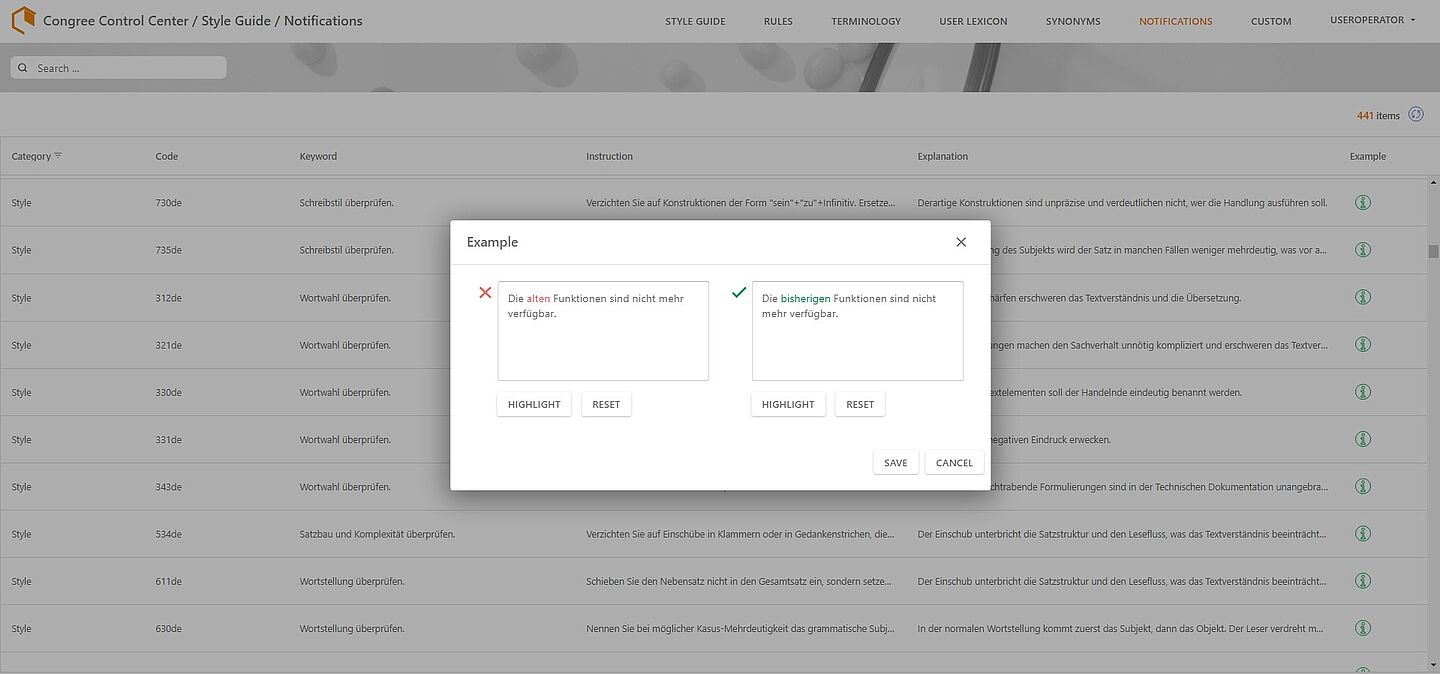1440x674 pixels.
Task: Click the refresh icon beside 441 items
Action: pyautogui.click(x=1416, y=115)
